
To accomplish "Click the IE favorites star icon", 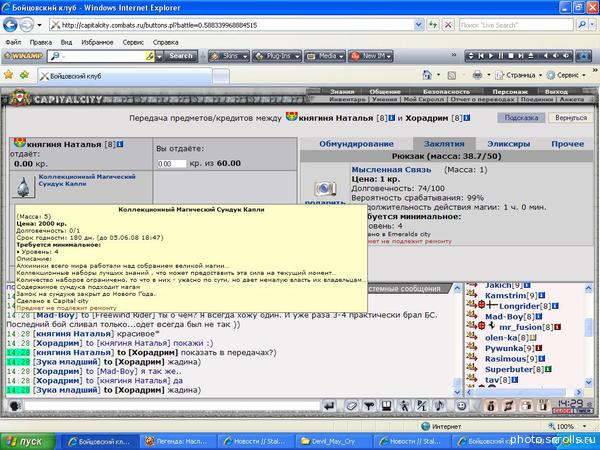I will [10, 75].
